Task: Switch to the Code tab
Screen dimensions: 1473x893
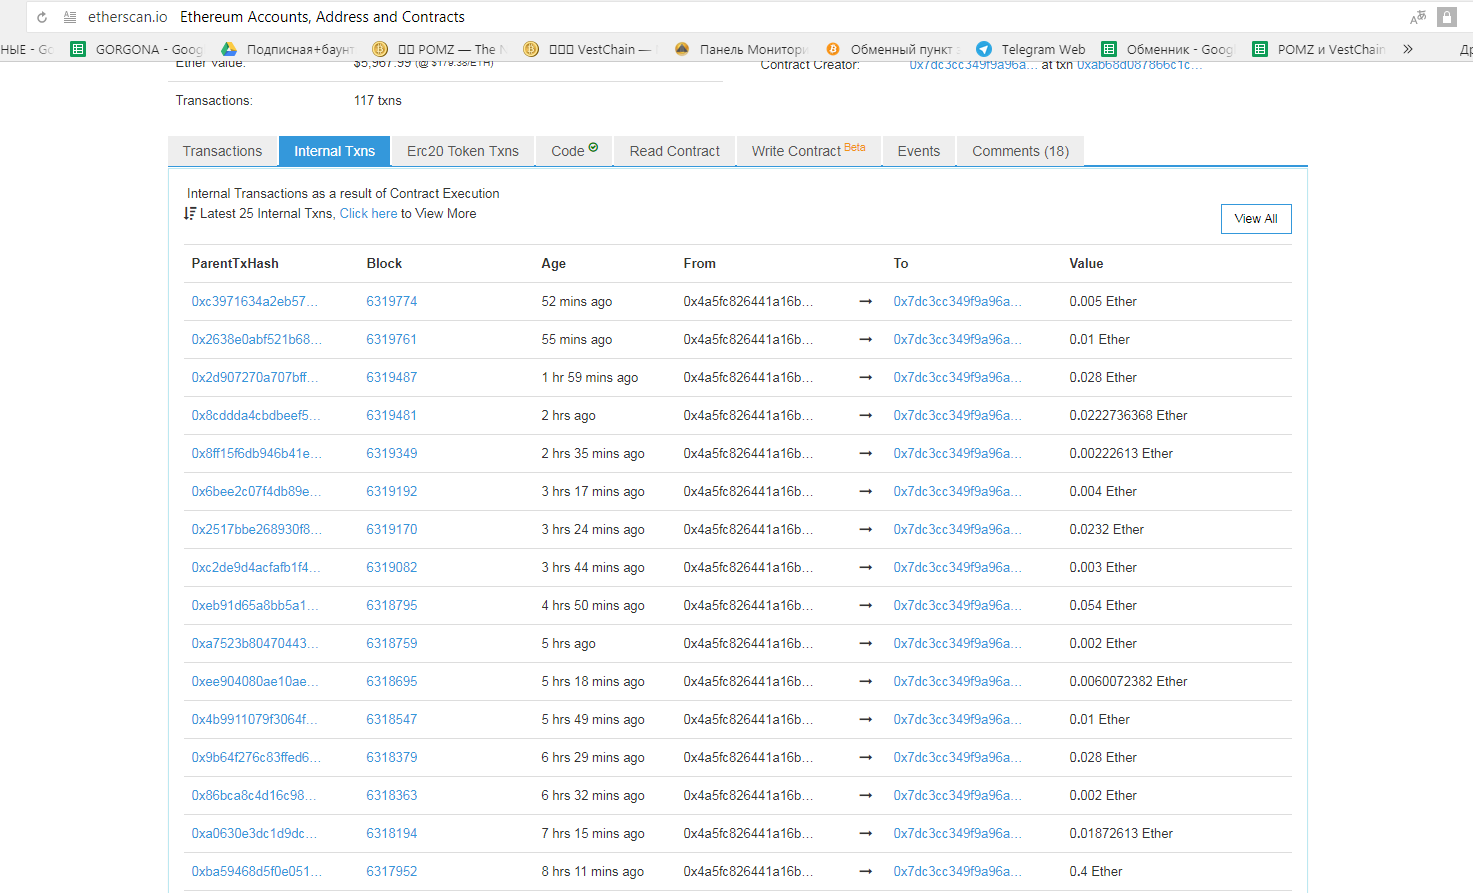Action: 575,151
